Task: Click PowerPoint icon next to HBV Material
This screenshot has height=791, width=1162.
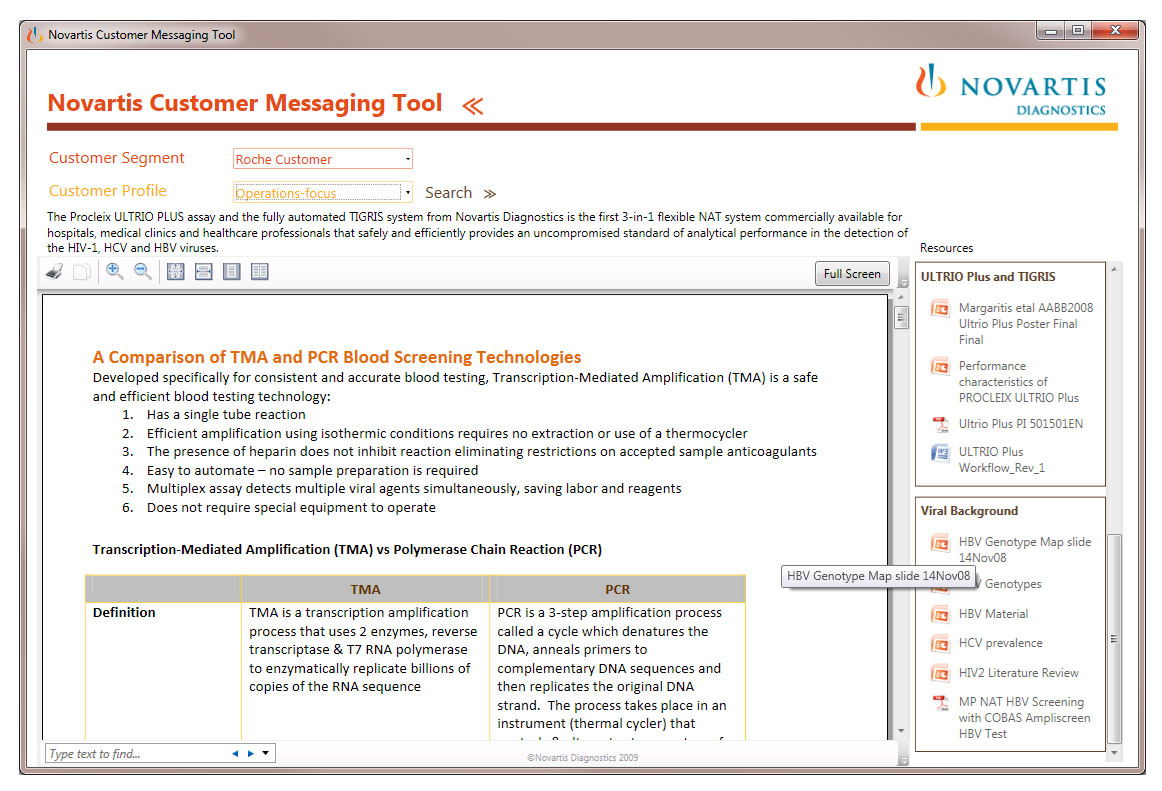Action: click(x=940, y=615)
